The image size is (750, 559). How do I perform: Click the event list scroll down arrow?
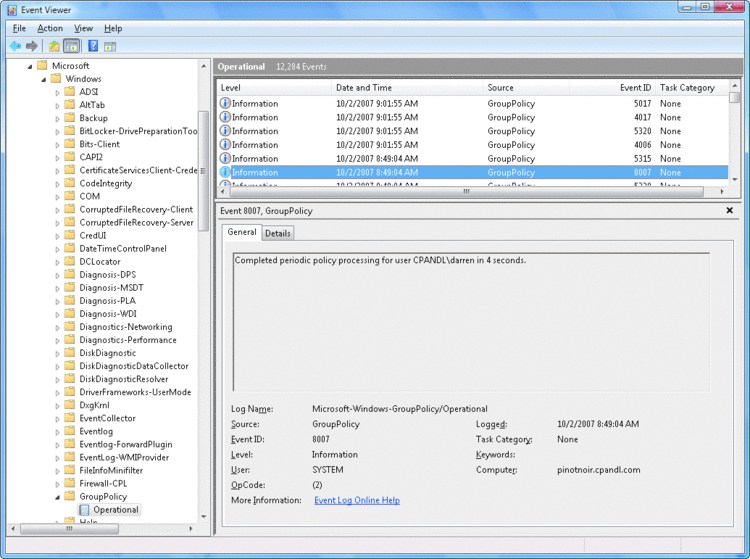tap(734, 179)
